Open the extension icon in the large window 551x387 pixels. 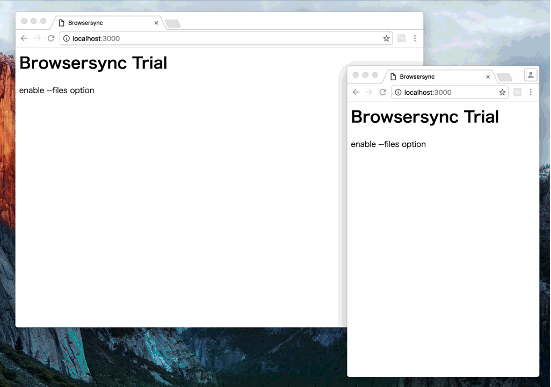(401, 38)
